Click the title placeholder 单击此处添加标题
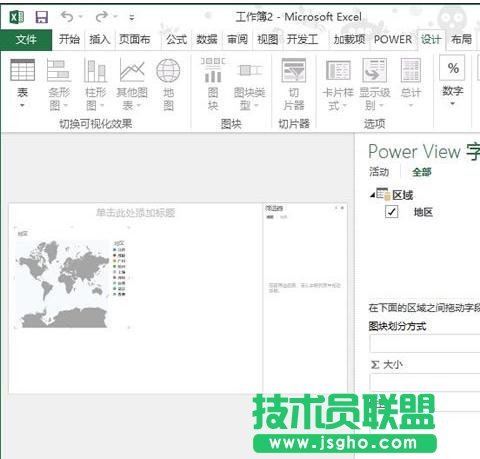480x459 pixels. coord(136,213)
